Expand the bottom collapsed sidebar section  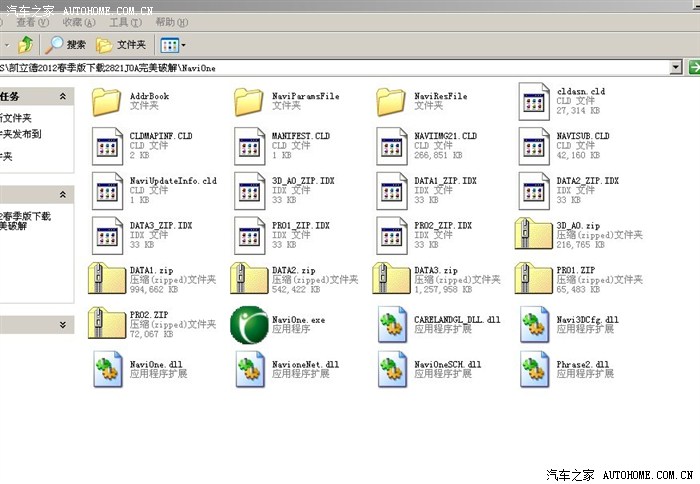click(x=63, y=324)
